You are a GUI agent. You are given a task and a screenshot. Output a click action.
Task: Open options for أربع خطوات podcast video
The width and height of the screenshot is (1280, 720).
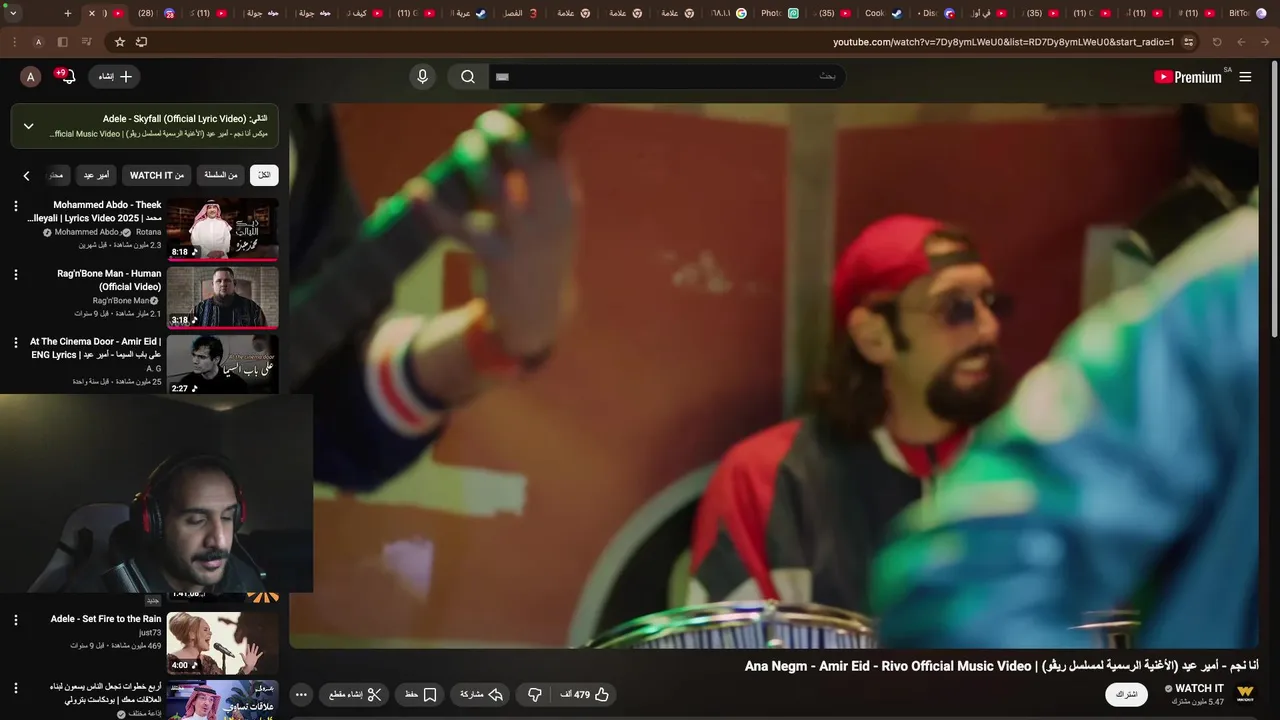[x=15, y=688]
